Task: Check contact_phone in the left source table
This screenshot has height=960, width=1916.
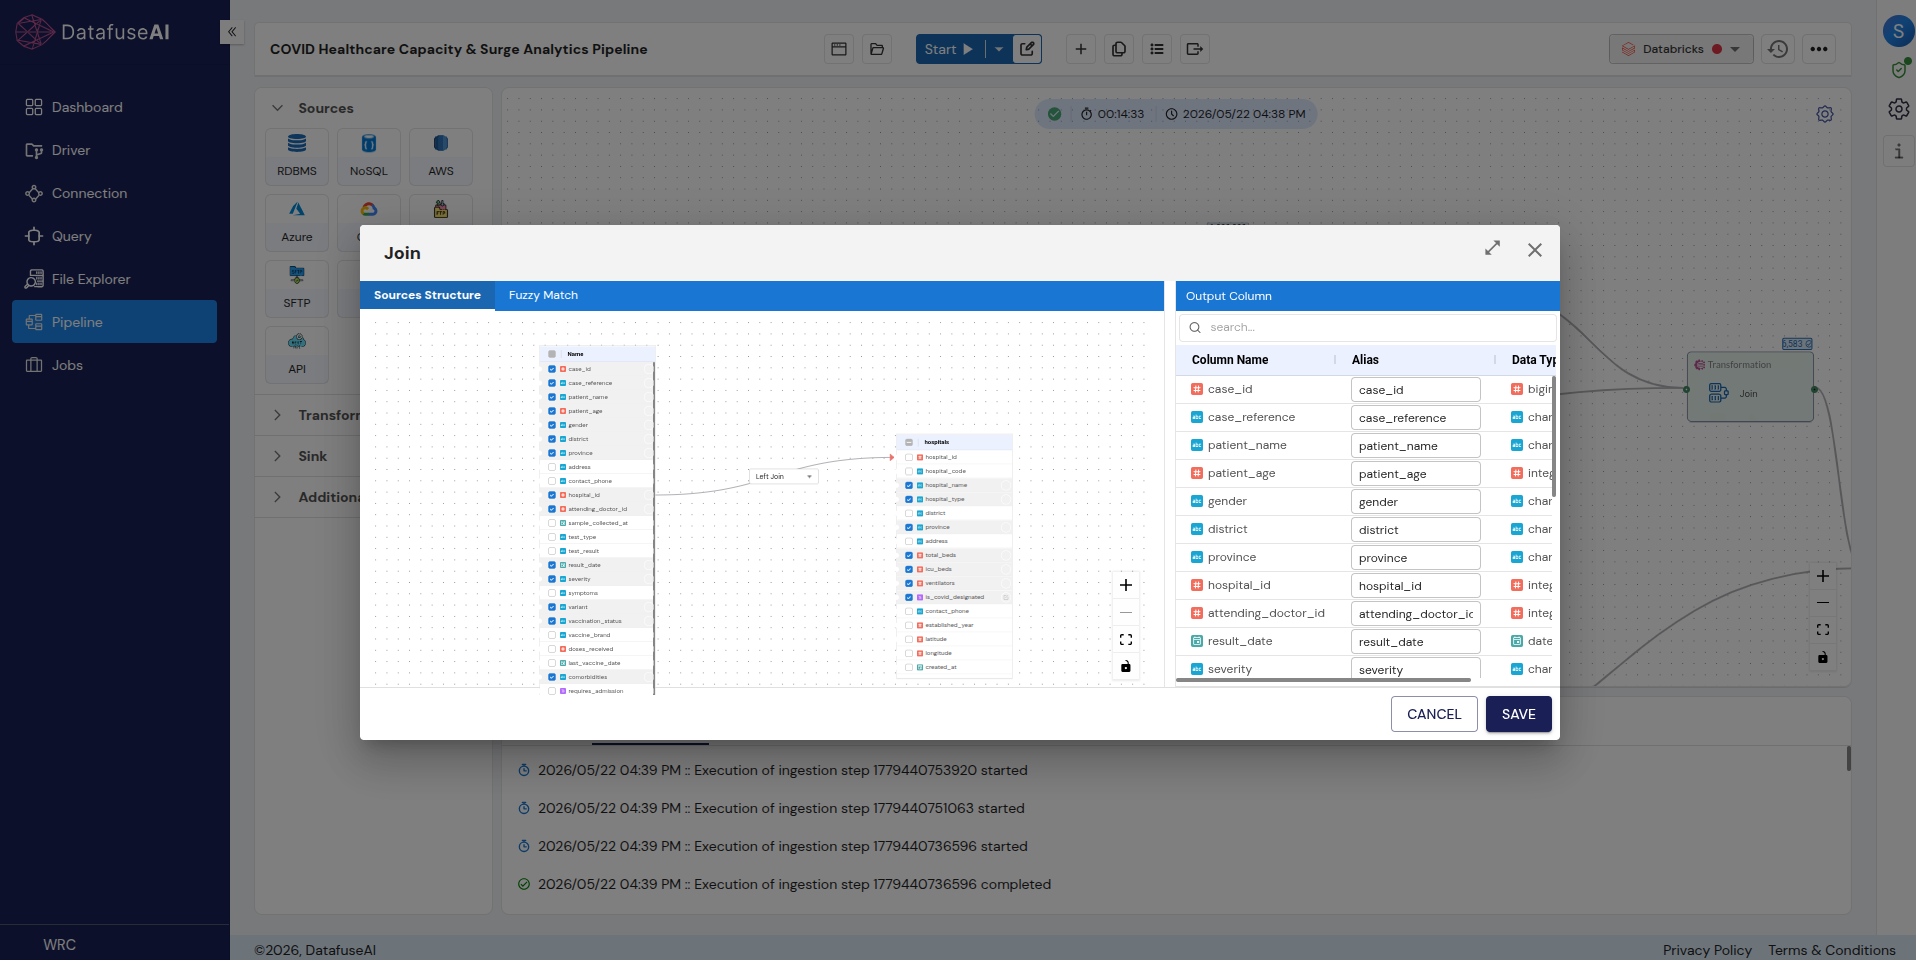Action: click(552, 481)
